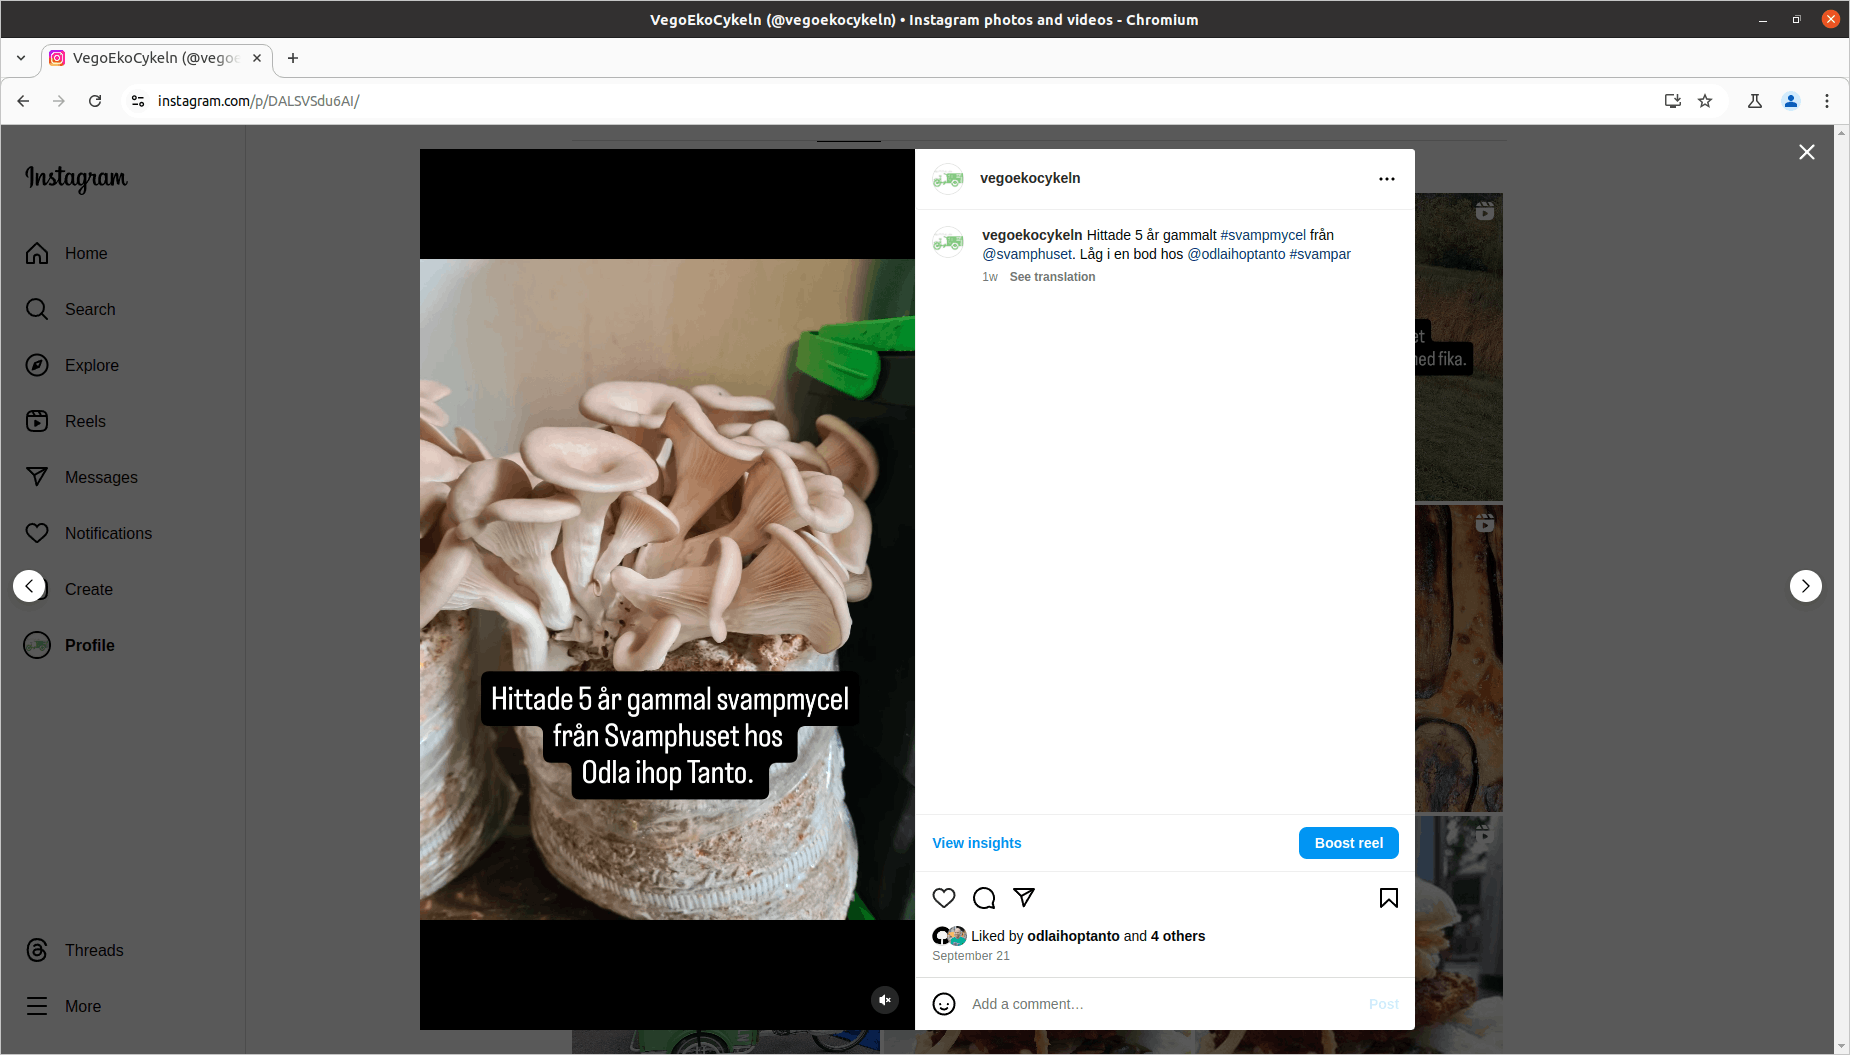Expand the tab search dropdown
The height and width of the screenshot is (1055, 1850).
(x=21, y=58)
